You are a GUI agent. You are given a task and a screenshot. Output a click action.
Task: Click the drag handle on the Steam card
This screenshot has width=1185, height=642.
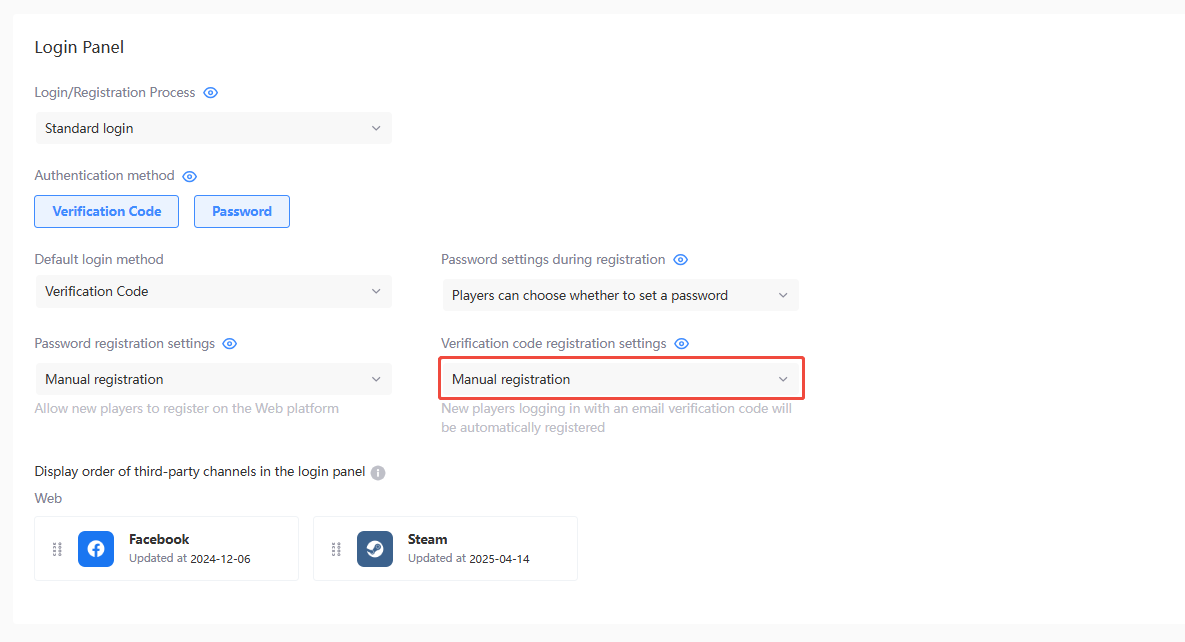click(336, 548)
